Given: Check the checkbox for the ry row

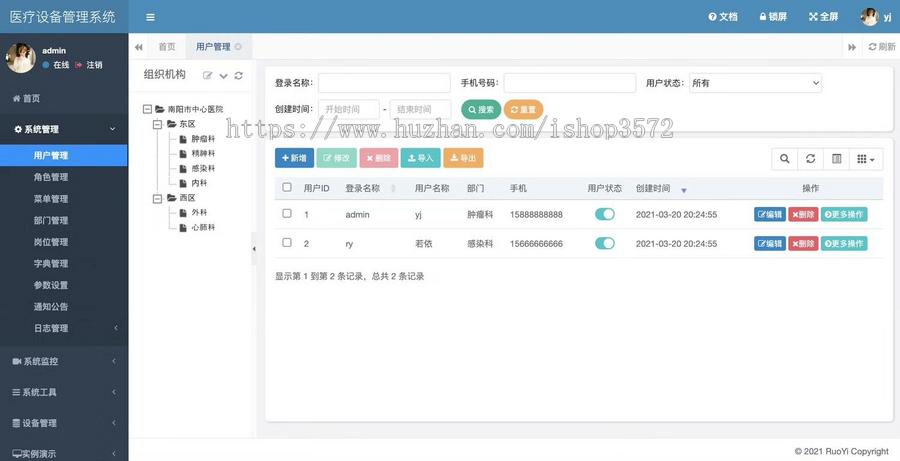Looking at the screenshot, I should (x=287, y=243).
